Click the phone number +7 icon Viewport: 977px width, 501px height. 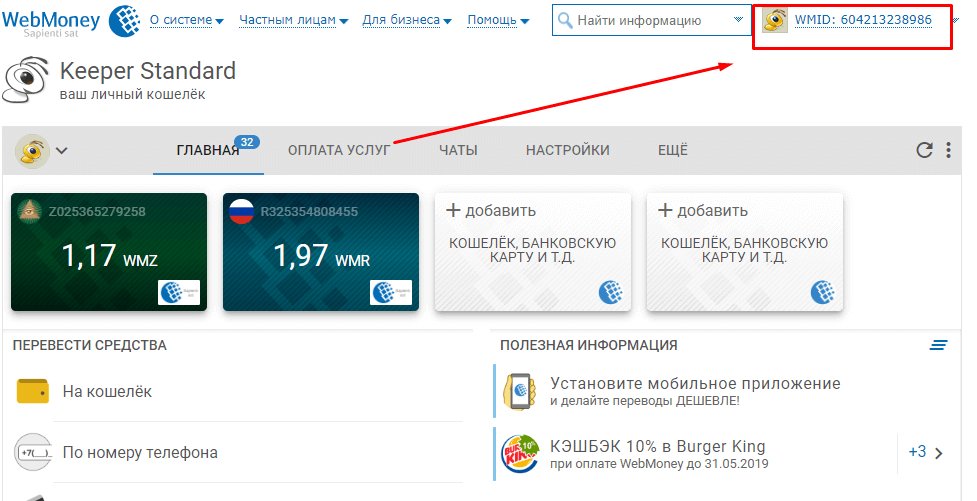pyautogui.click(x=33, y=452)
